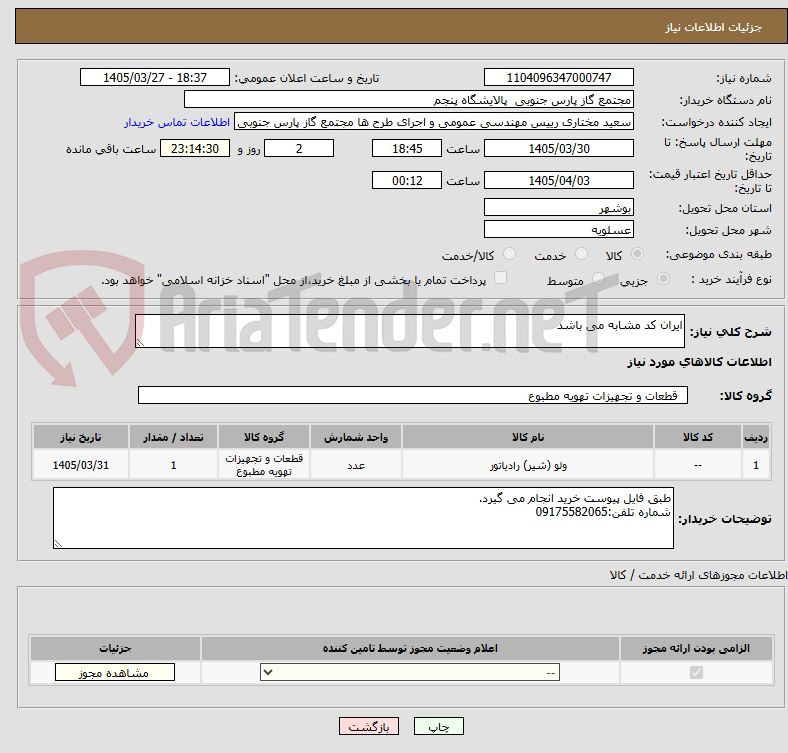Click the quantity cell 1 in items table
Image resolution: width=788 pixels, height=753 pixels.
tap(173, 465)
